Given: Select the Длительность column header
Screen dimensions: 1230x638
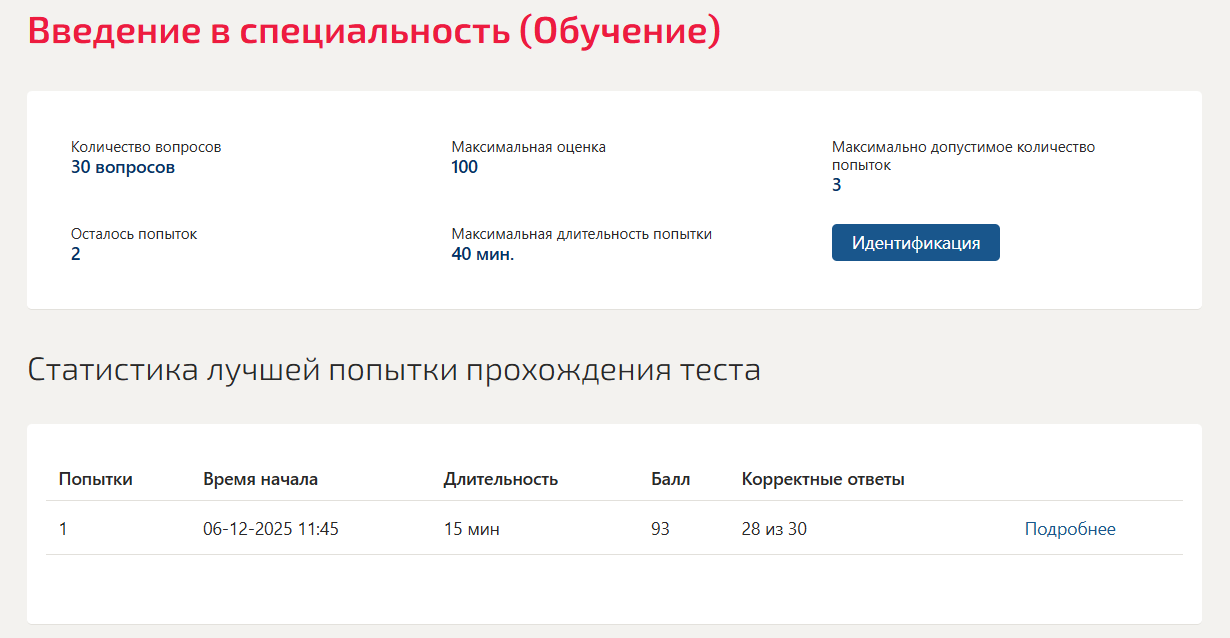Looking at the screenshot, I should tap(500, 479).
